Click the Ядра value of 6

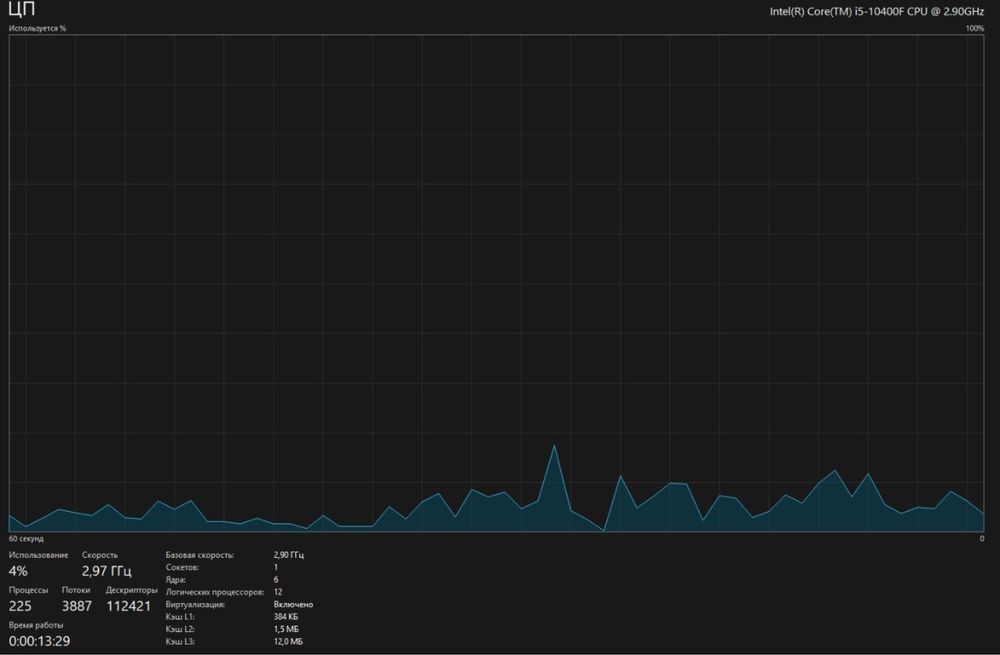pyautogui.click(x=276, y=580)
